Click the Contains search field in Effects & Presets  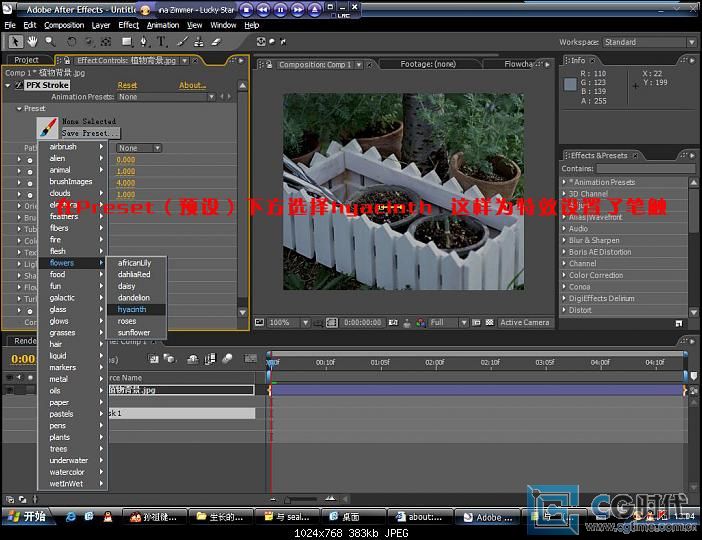(646, 168)
